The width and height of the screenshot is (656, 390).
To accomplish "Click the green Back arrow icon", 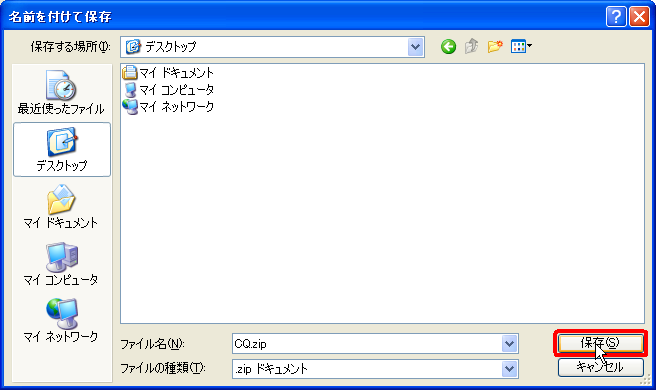I will click(x=448, y=46).
